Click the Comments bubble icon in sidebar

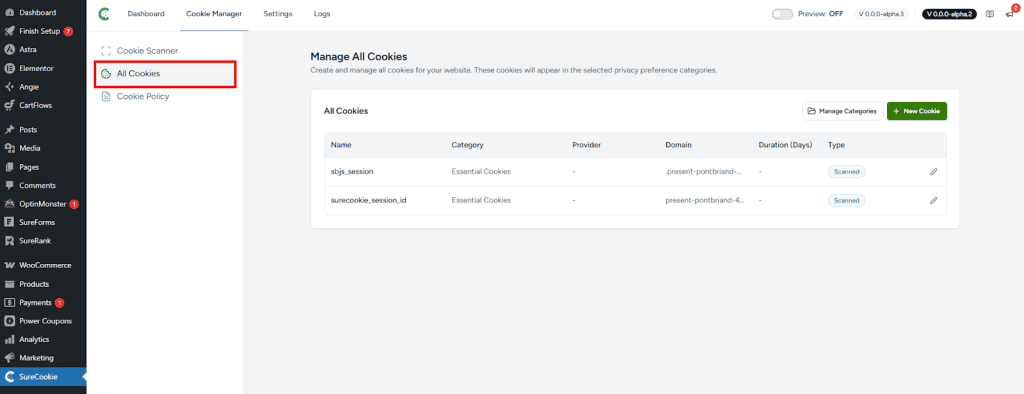pos(9,186)
